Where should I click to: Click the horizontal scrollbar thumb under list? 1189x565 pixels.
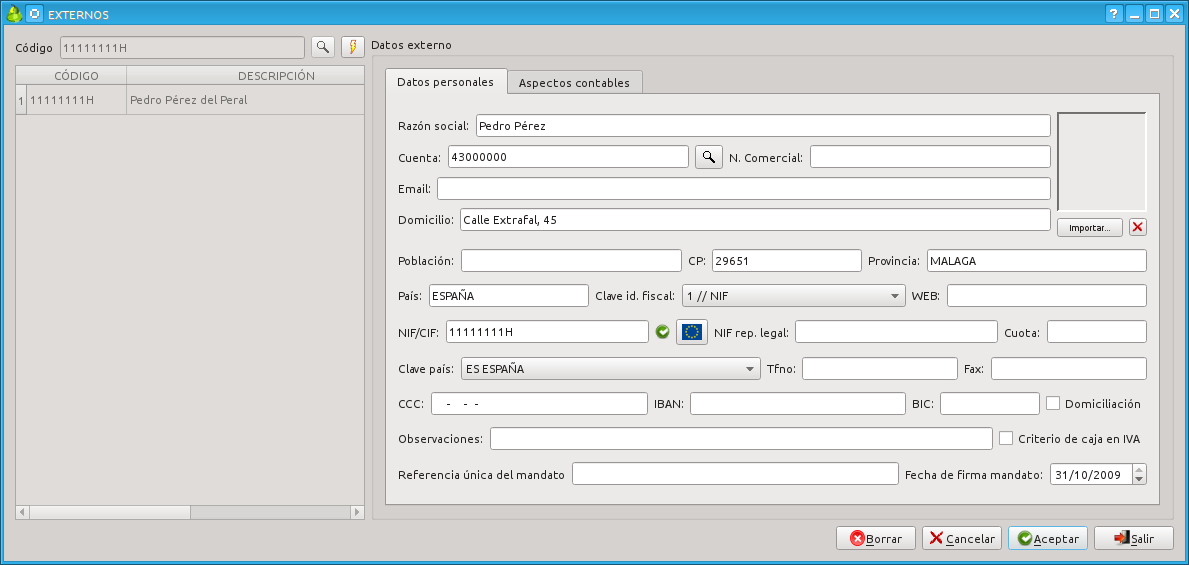(110, 512)
